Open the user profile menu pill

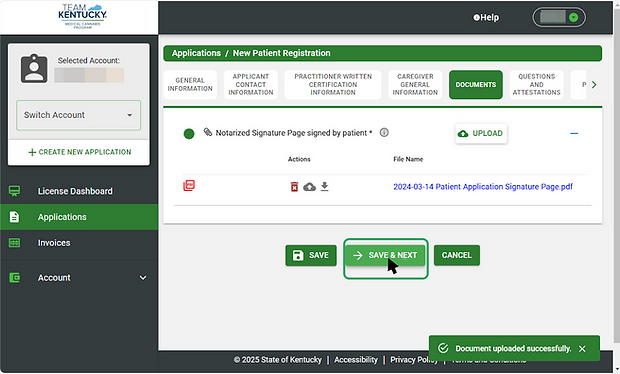(559, 17)
